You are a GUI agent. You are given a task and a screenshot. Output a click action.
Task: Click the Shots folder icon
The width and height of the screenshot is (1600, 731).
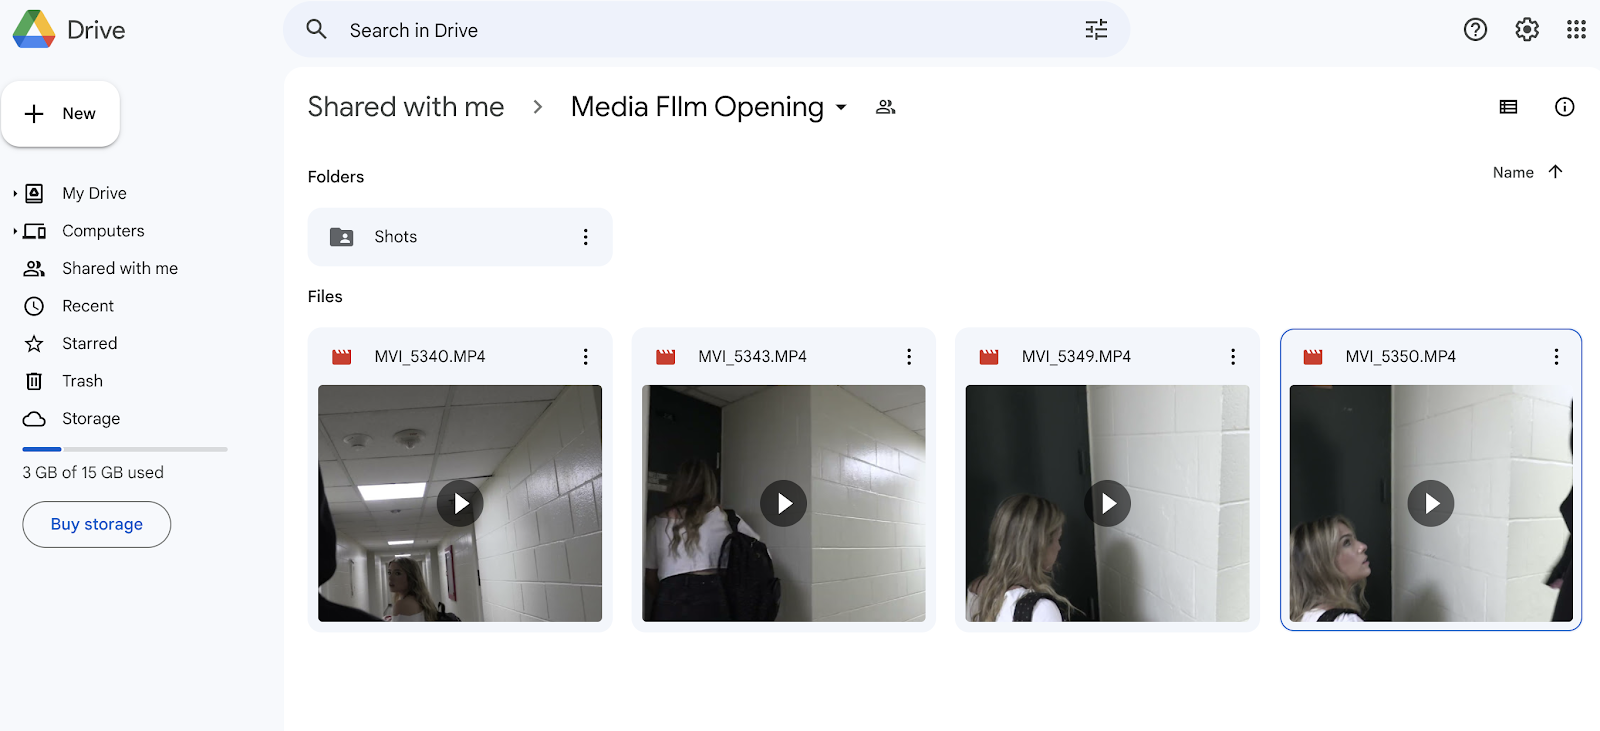[x=342, y=237]
